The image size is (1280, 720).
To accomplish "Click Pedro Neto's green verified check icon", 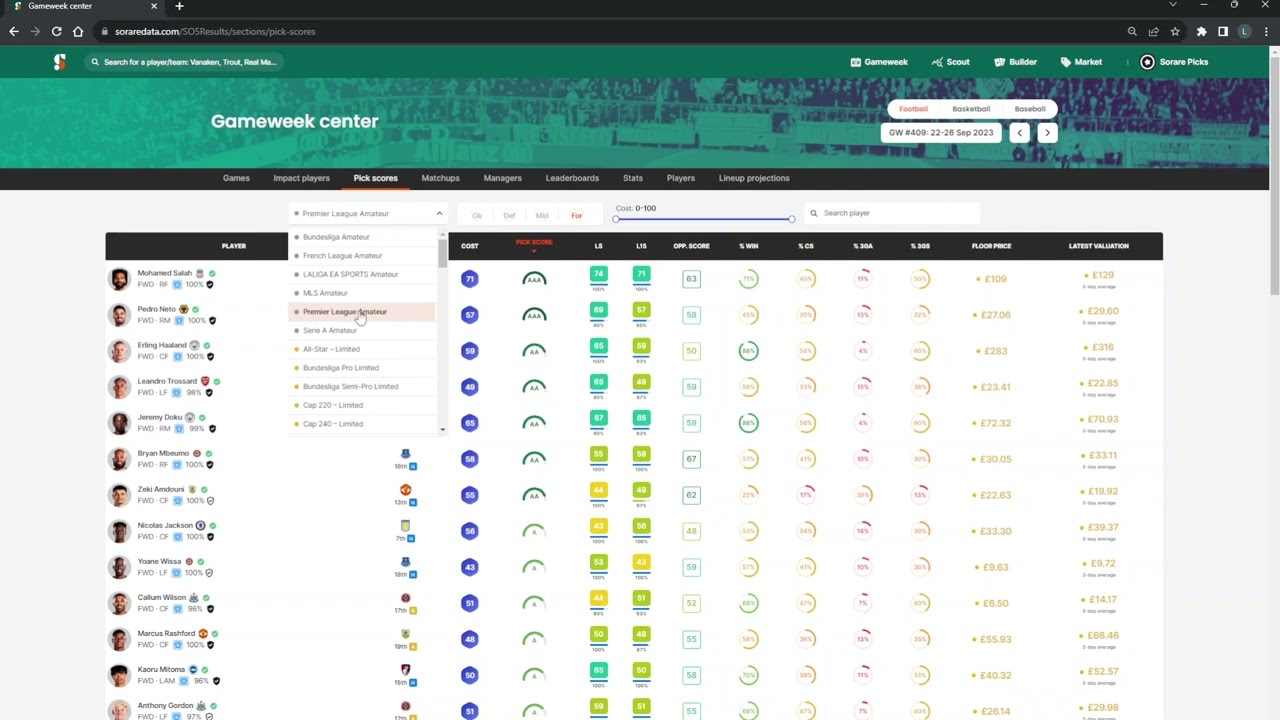I will [195, 309].
